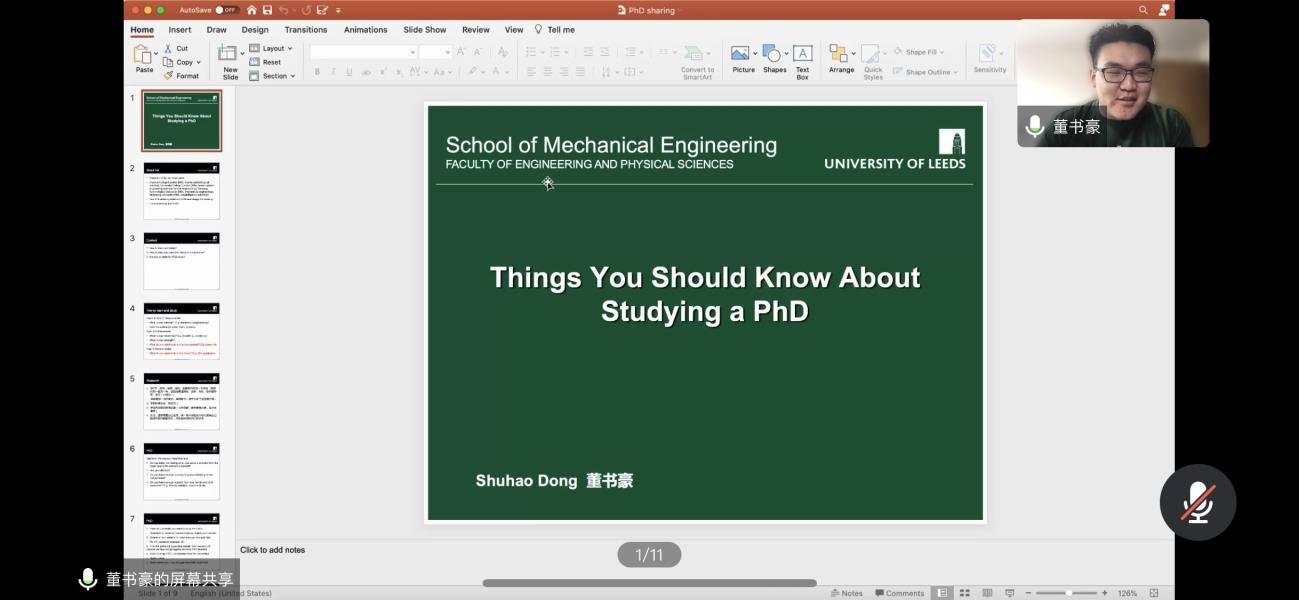Click the Share person icon
Image resolution: width=1299 pixels, height=600 pixels.
click(x=1164, y=10)
